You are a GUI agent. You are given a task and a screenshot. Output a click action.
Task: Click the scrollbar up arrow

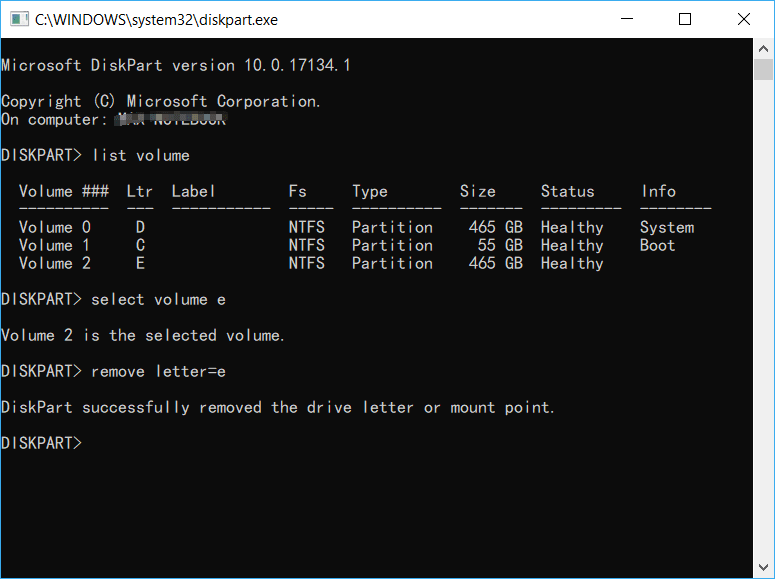point(764,48)
